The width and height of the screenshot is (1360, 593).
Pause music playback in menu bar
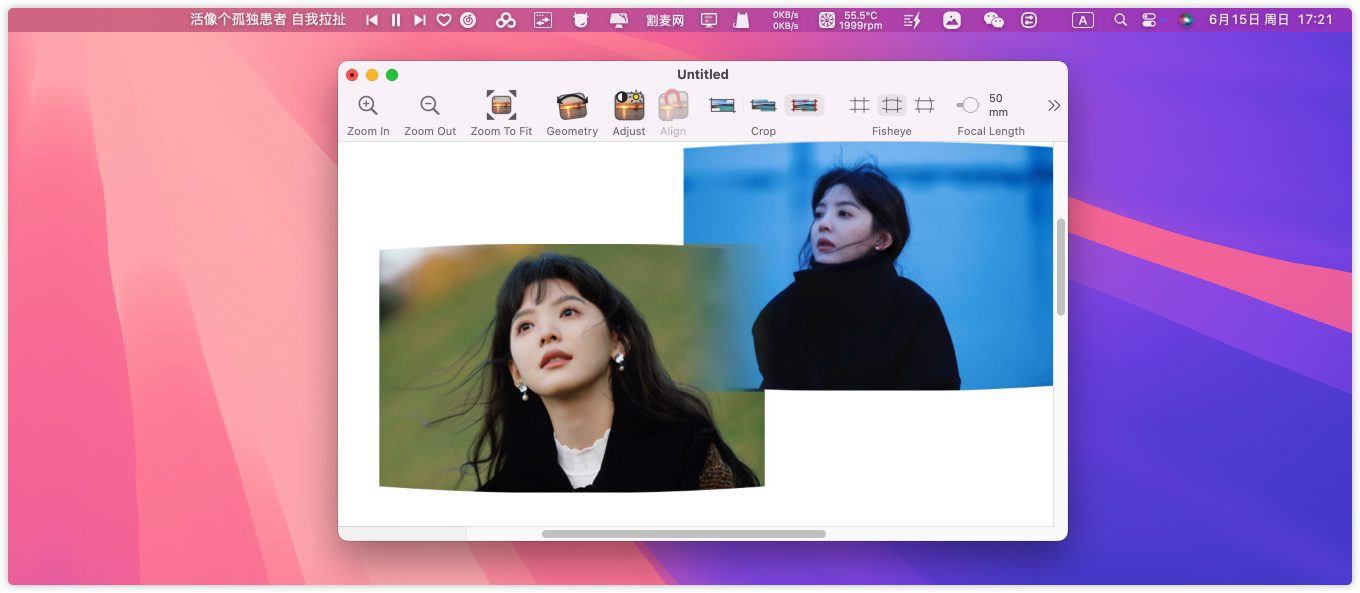(396, 20)
